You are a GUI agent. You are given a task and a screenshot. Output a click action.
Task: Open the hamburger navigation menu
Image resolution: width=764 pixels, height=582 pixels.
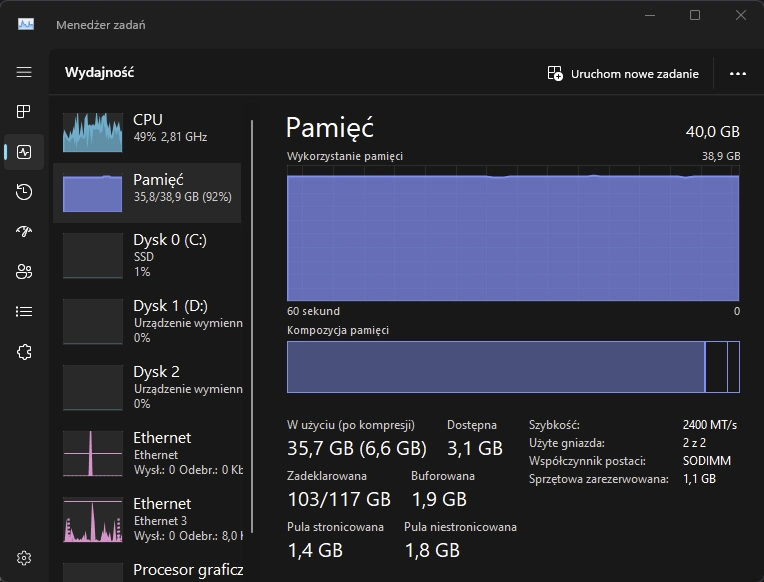point(24,72)
